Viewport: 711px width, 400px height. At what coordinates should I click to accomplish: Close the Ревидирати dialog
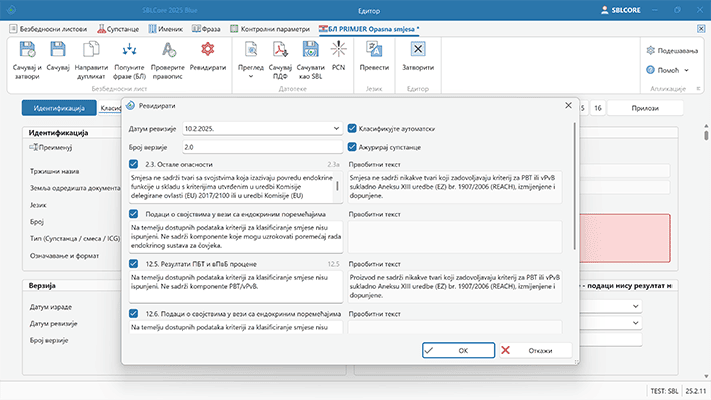(568, 105)
